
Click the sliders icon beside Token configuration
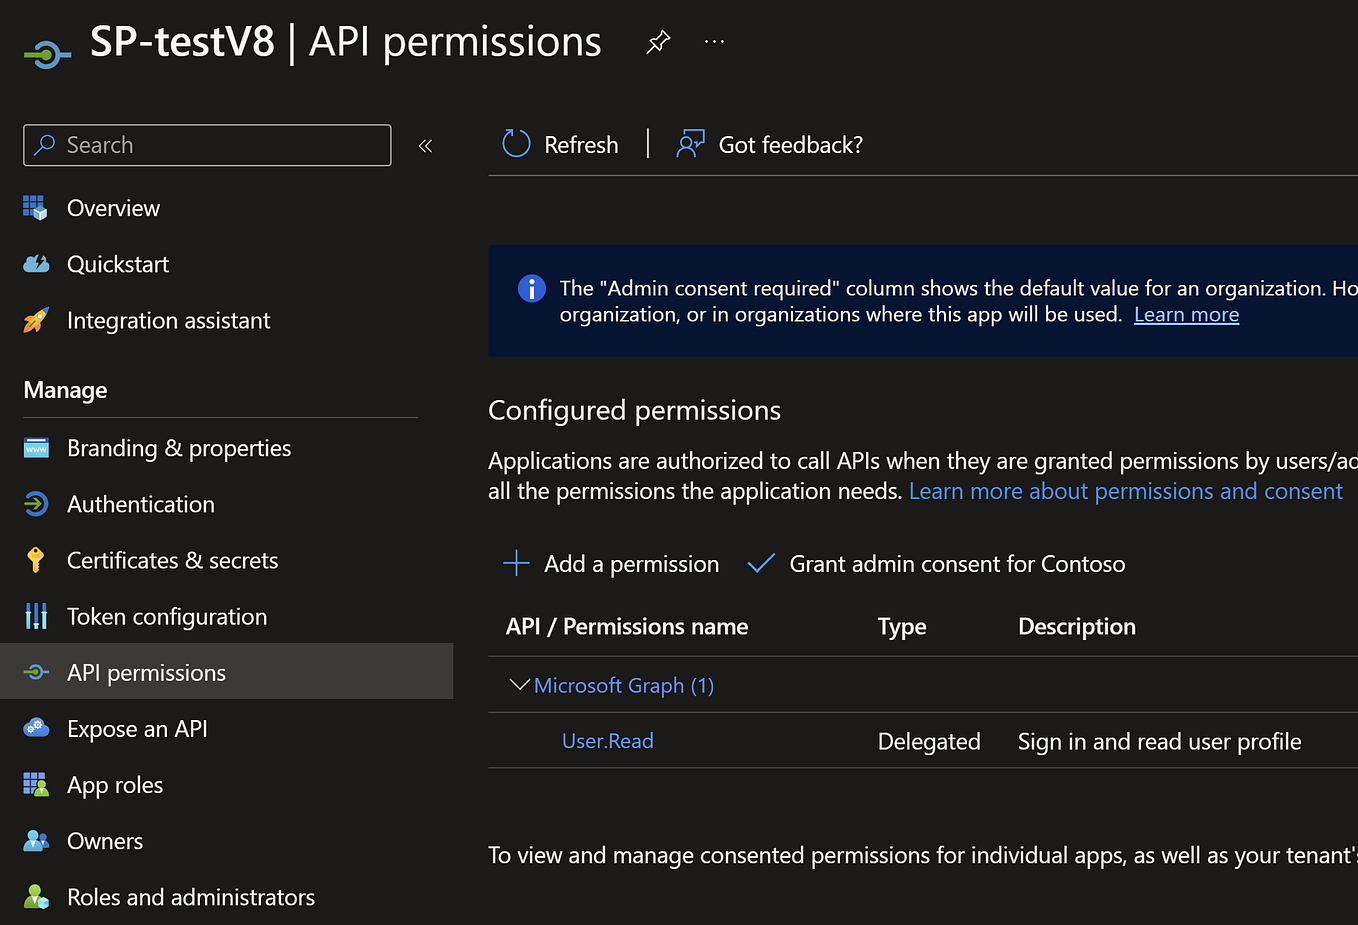coord(37,616)
